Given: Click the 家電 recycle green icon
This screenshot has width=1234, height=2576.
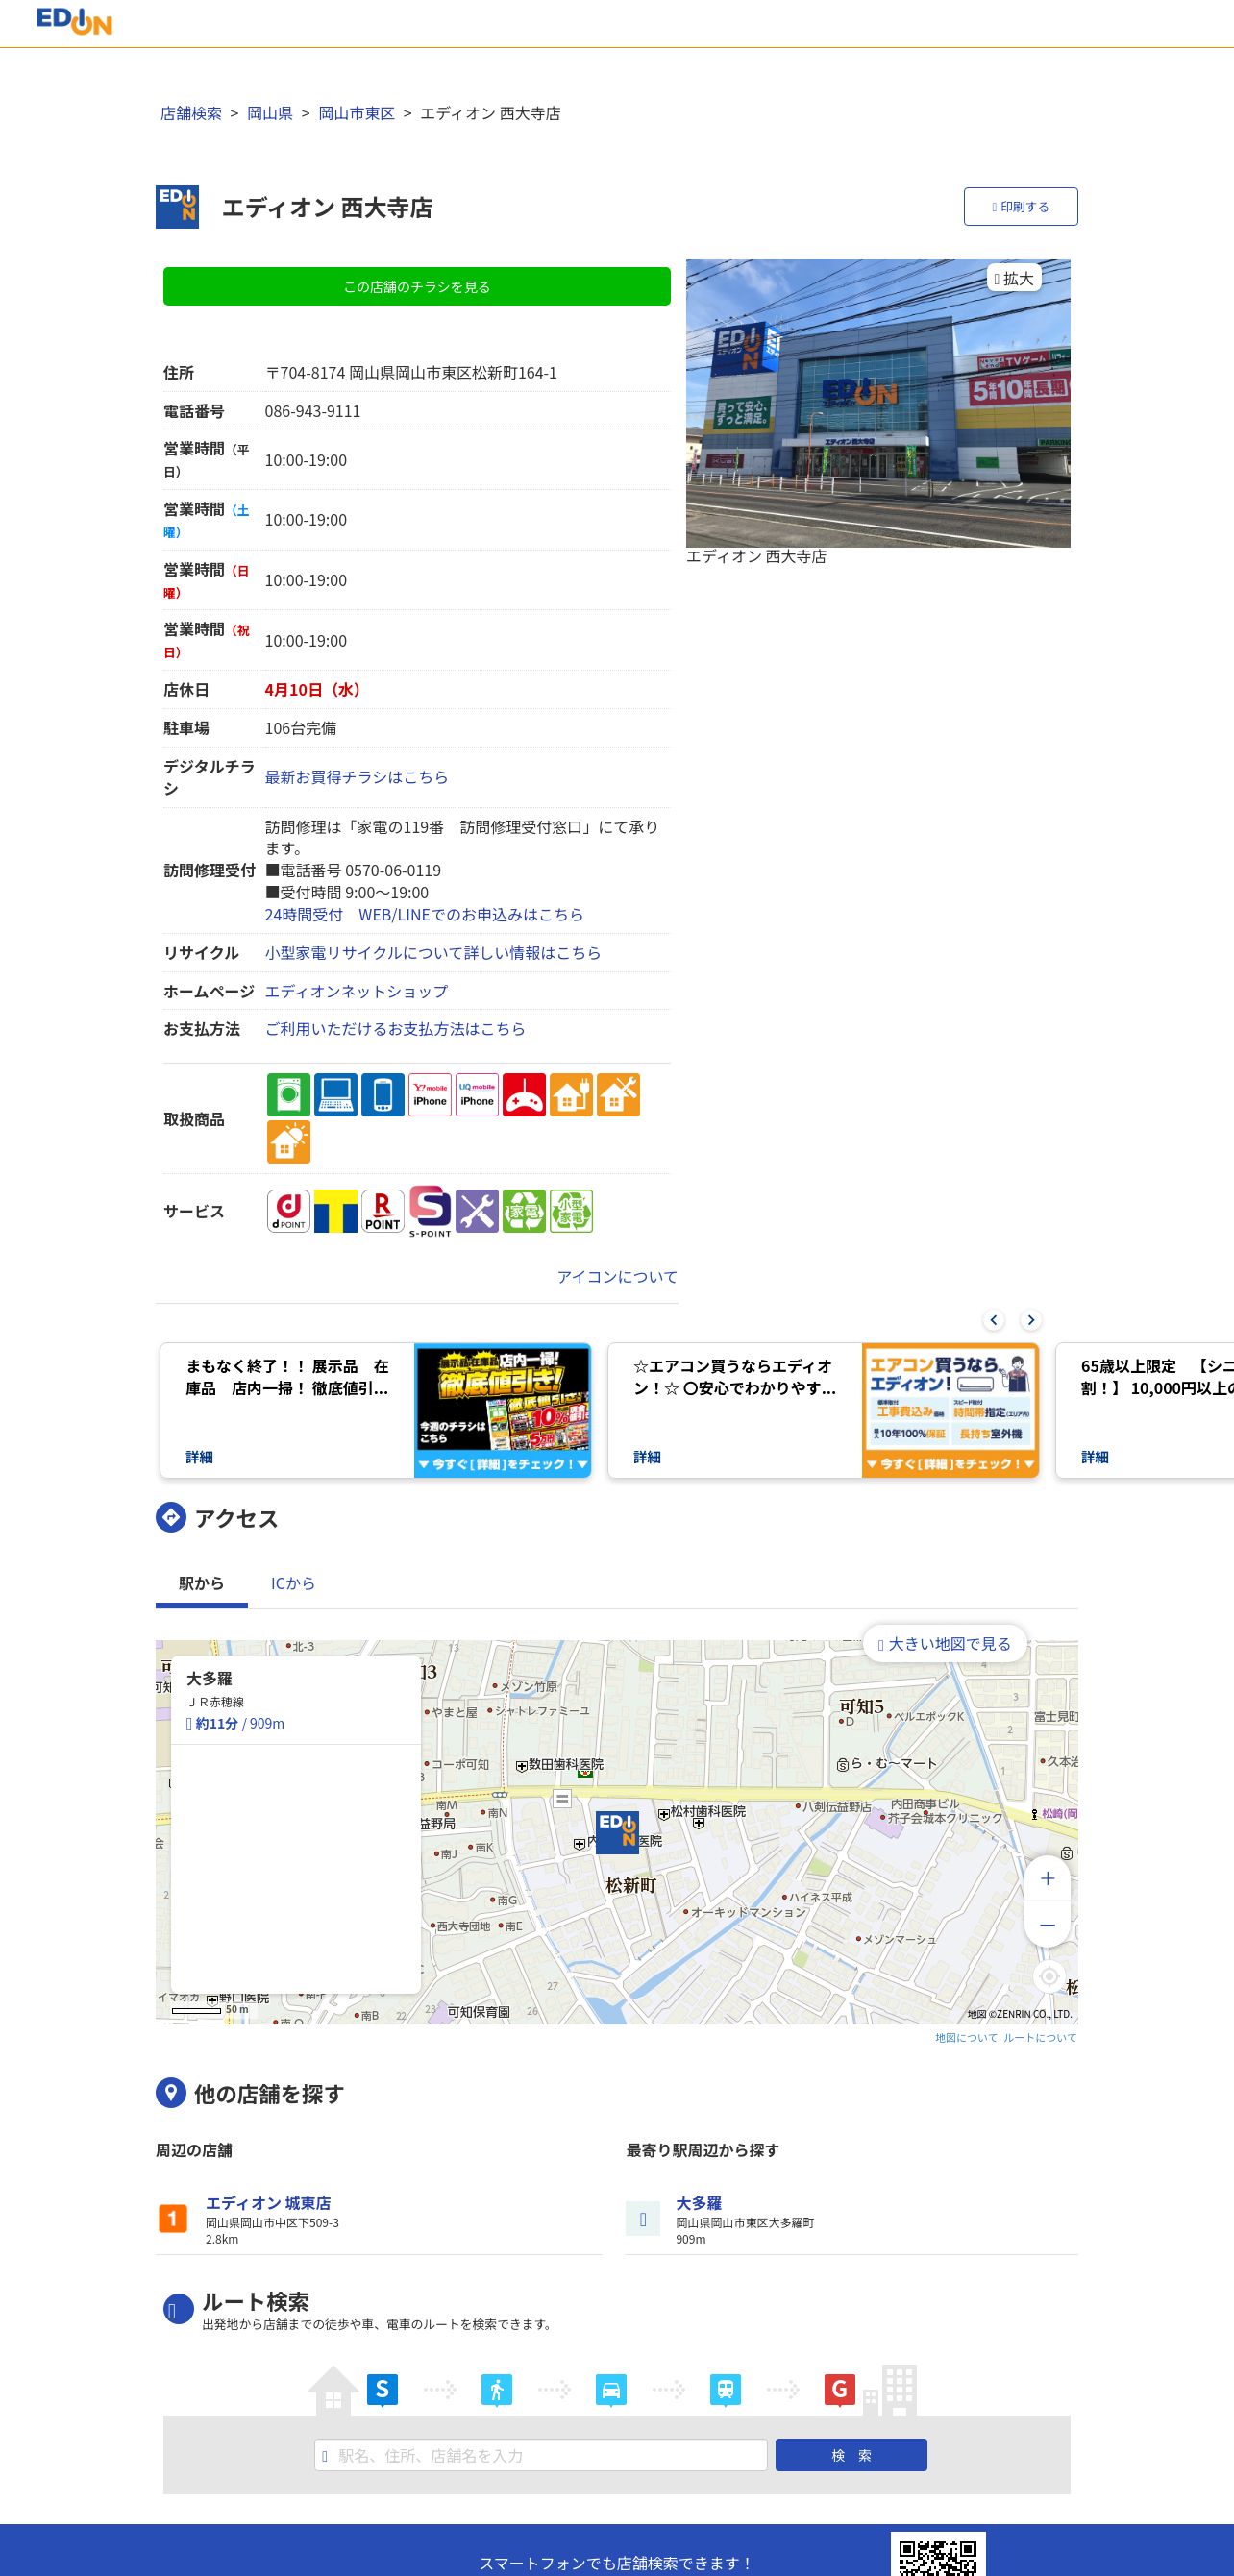Looking at the screenshot, I should pyautogui.click(x=524, y=1211).
